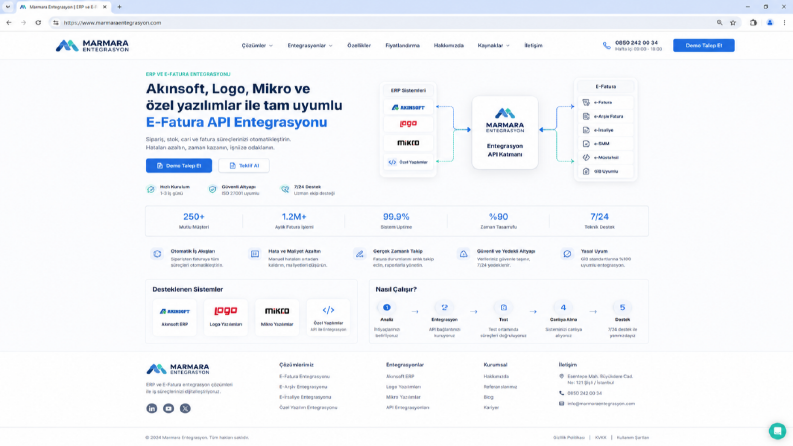Click the e-Fatura icon in E-Fatura panel
Viewport: 793px width, 446px height.
[x=586, y=102]
